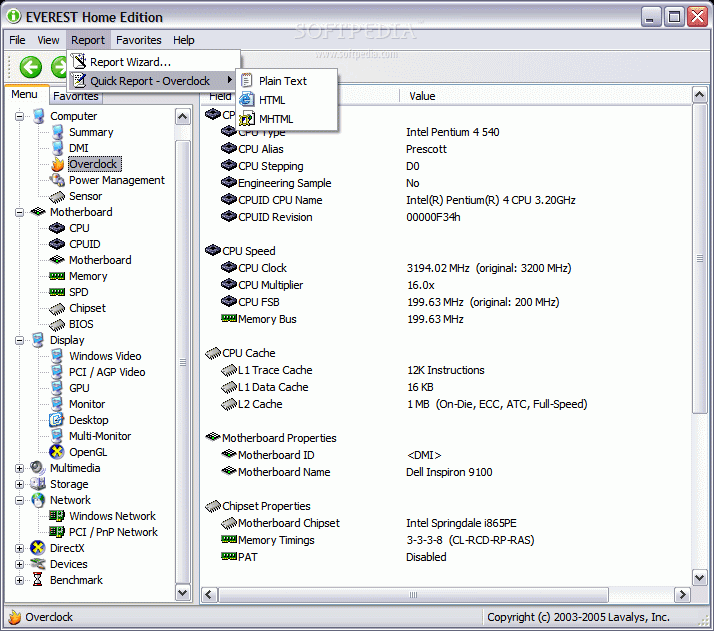714x631 pixels.
Task: Collapse the Network tree node
Action: (19, 500)
